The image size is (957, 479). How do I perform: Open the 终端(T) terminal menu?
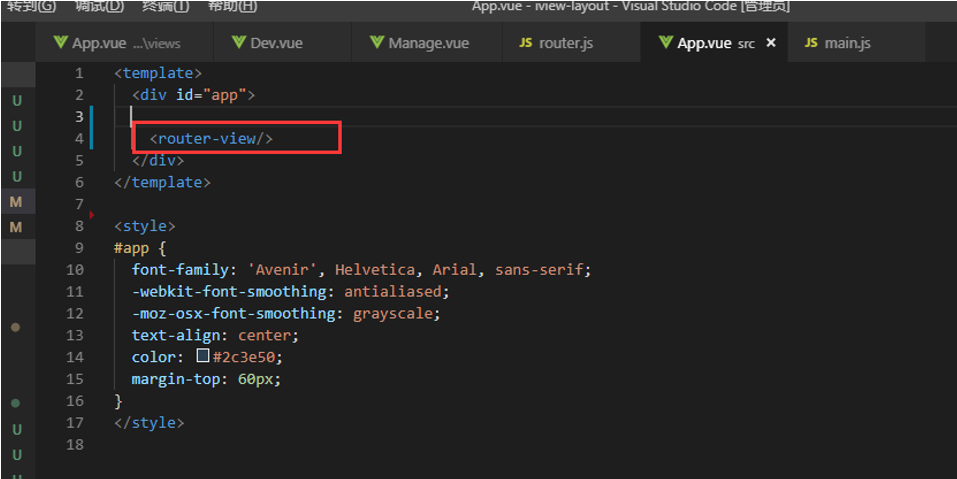[x=165, y=7]
